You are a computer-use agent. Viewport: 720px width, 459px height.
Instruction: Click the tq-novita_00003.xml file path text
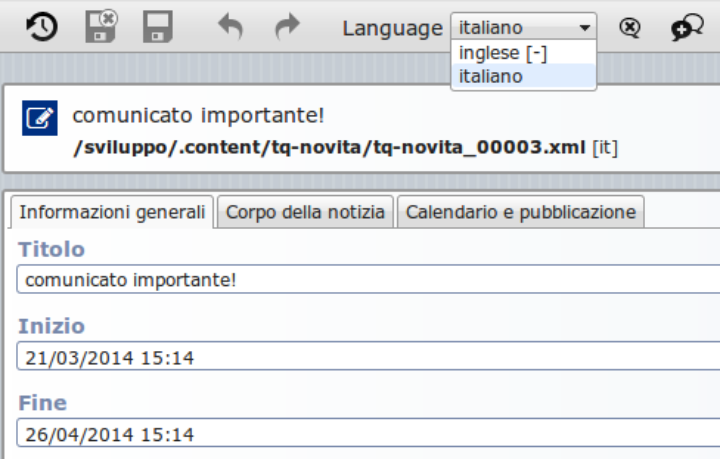(329, 148)
